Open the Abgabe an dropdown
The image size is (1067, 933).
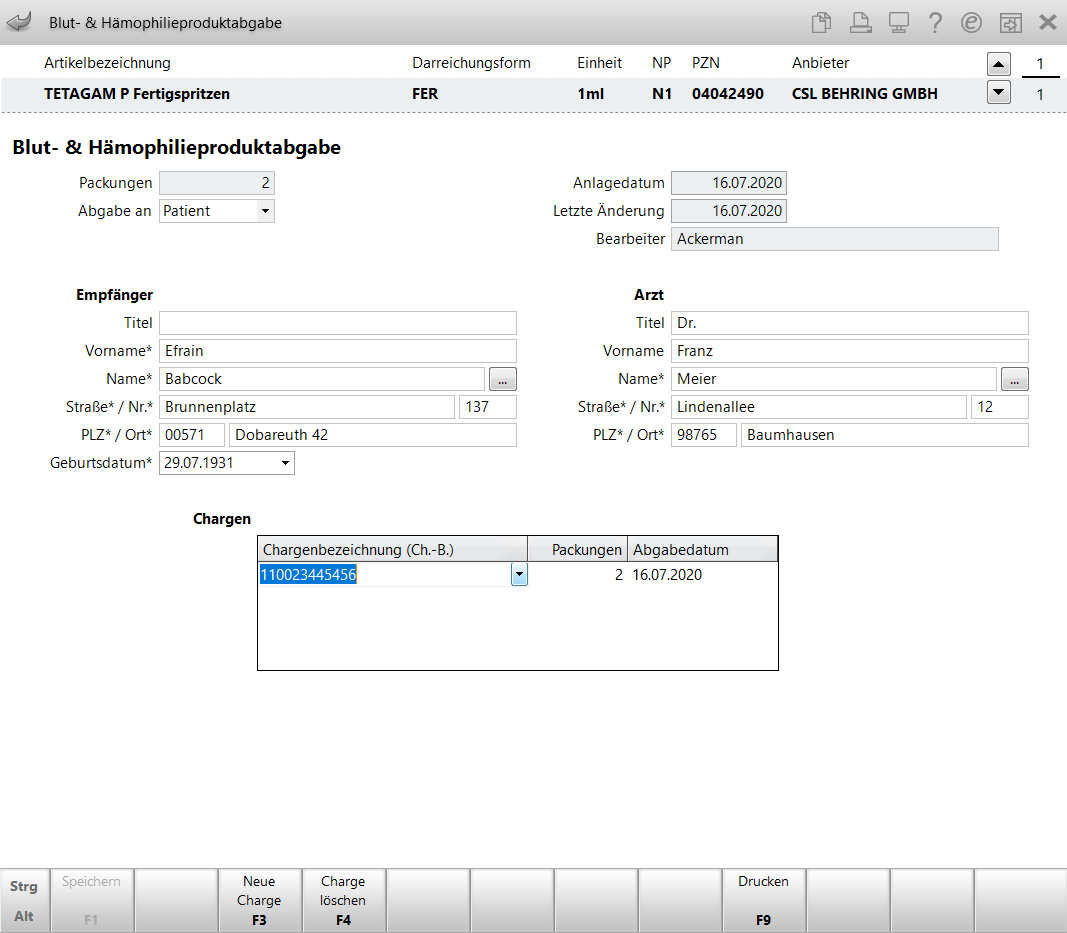[x=265, y=211]
